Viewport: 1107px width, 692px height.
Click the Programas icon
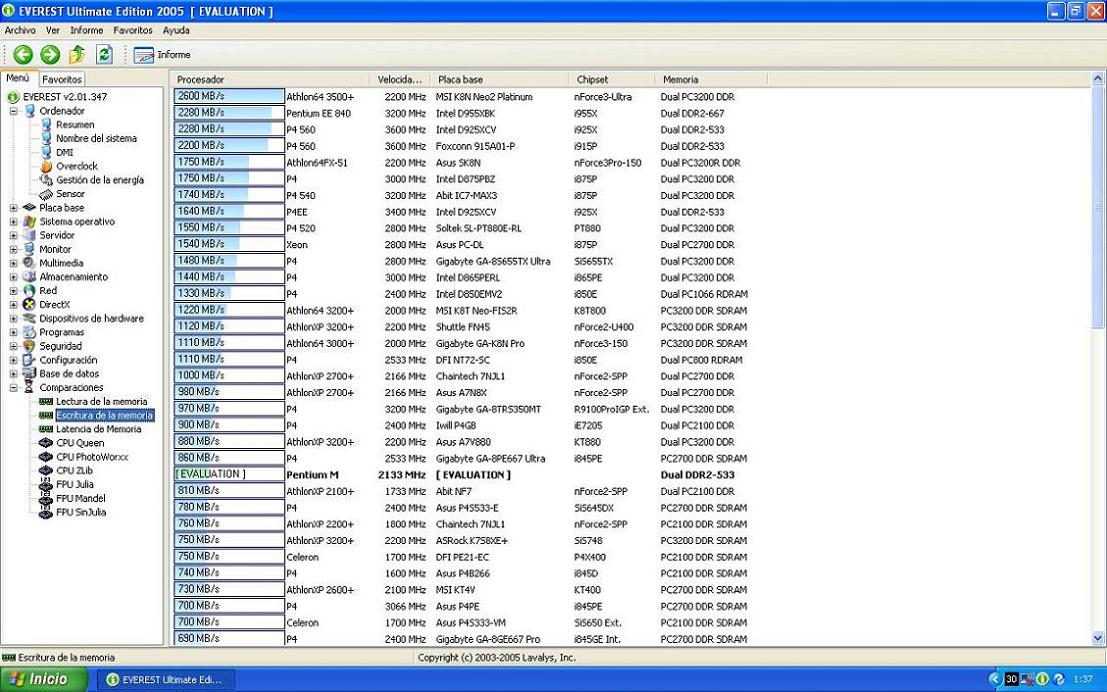coord(29,332)
